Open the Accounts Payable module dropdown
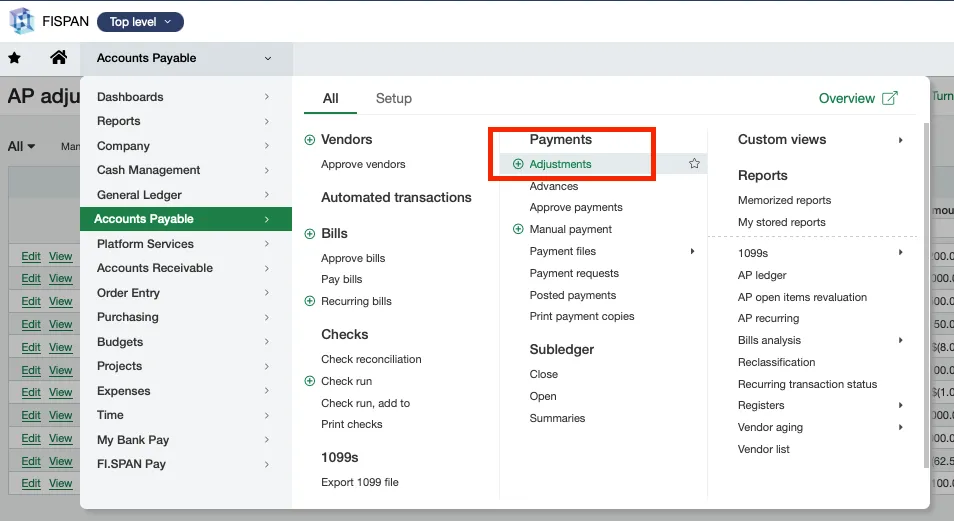This screenshot has height=521, width=954. click(x=186, y=58)
